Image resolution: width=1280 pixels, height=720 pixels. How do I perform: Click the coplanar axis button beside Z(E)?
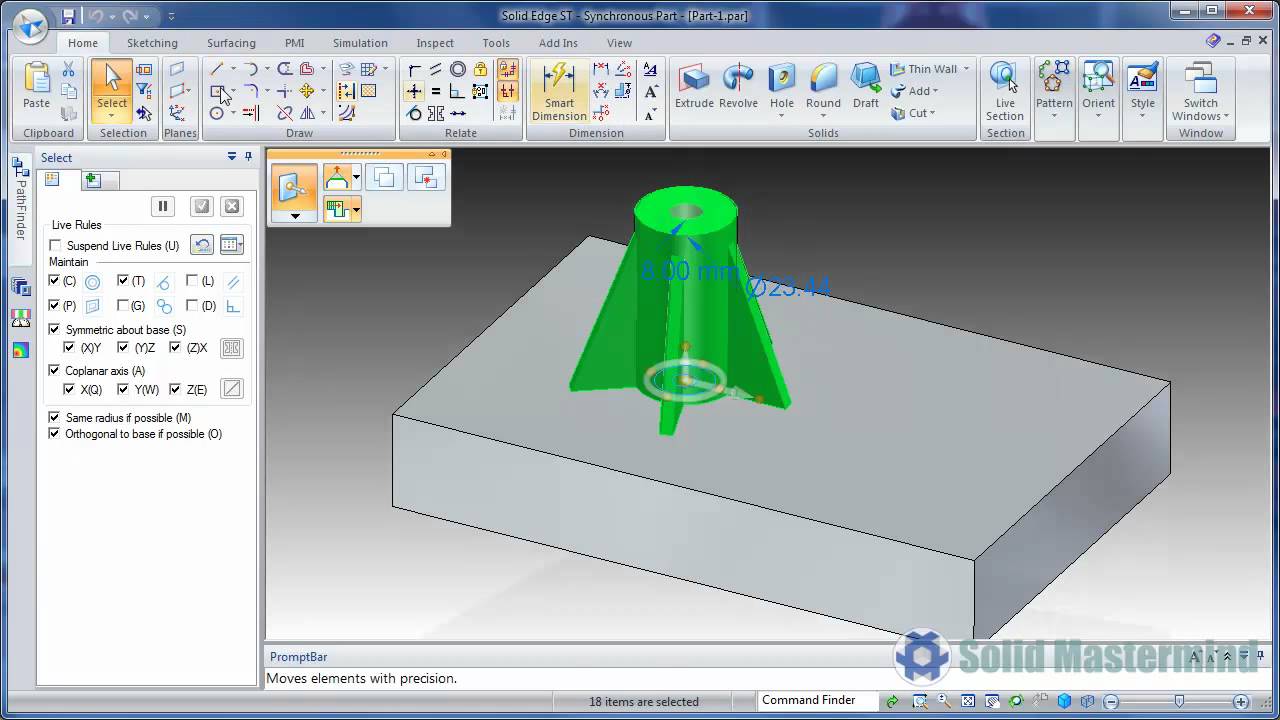point(232,389)
